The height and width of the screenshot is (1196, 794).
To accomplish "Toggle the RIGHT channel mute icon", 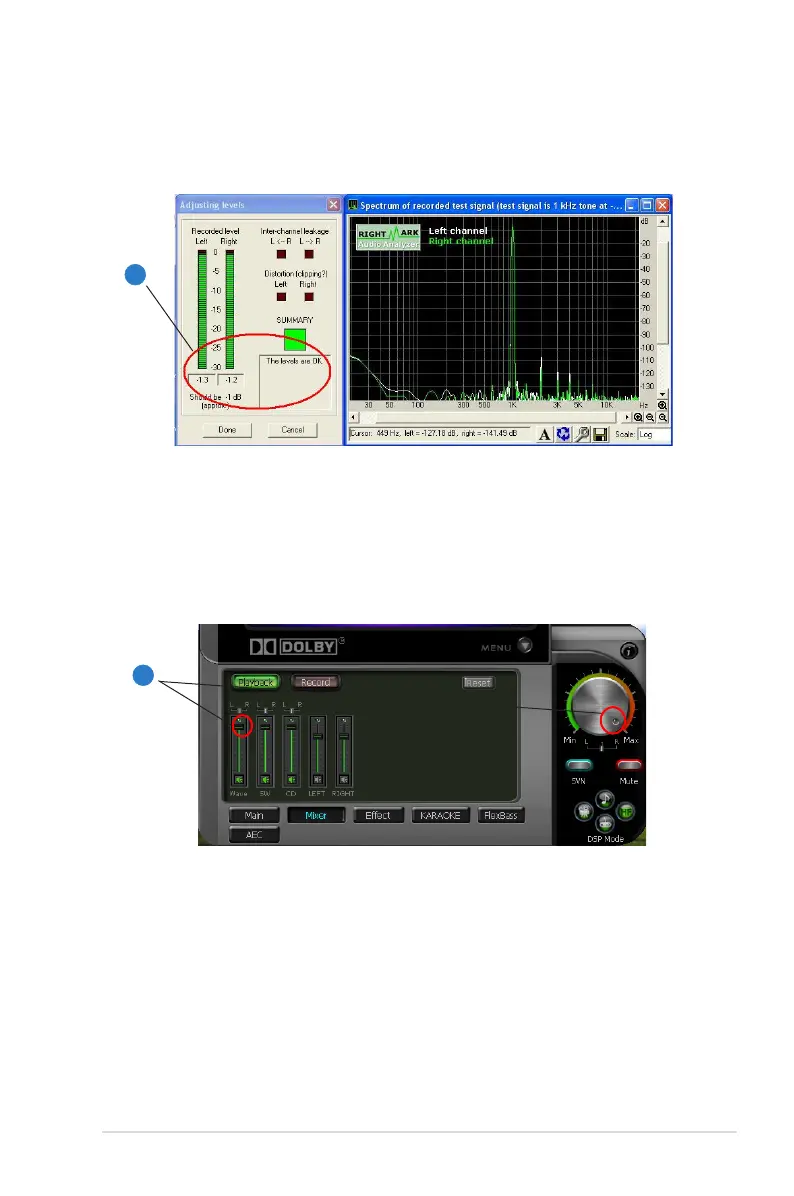I will pyautogui.click(x=344, y=780).
